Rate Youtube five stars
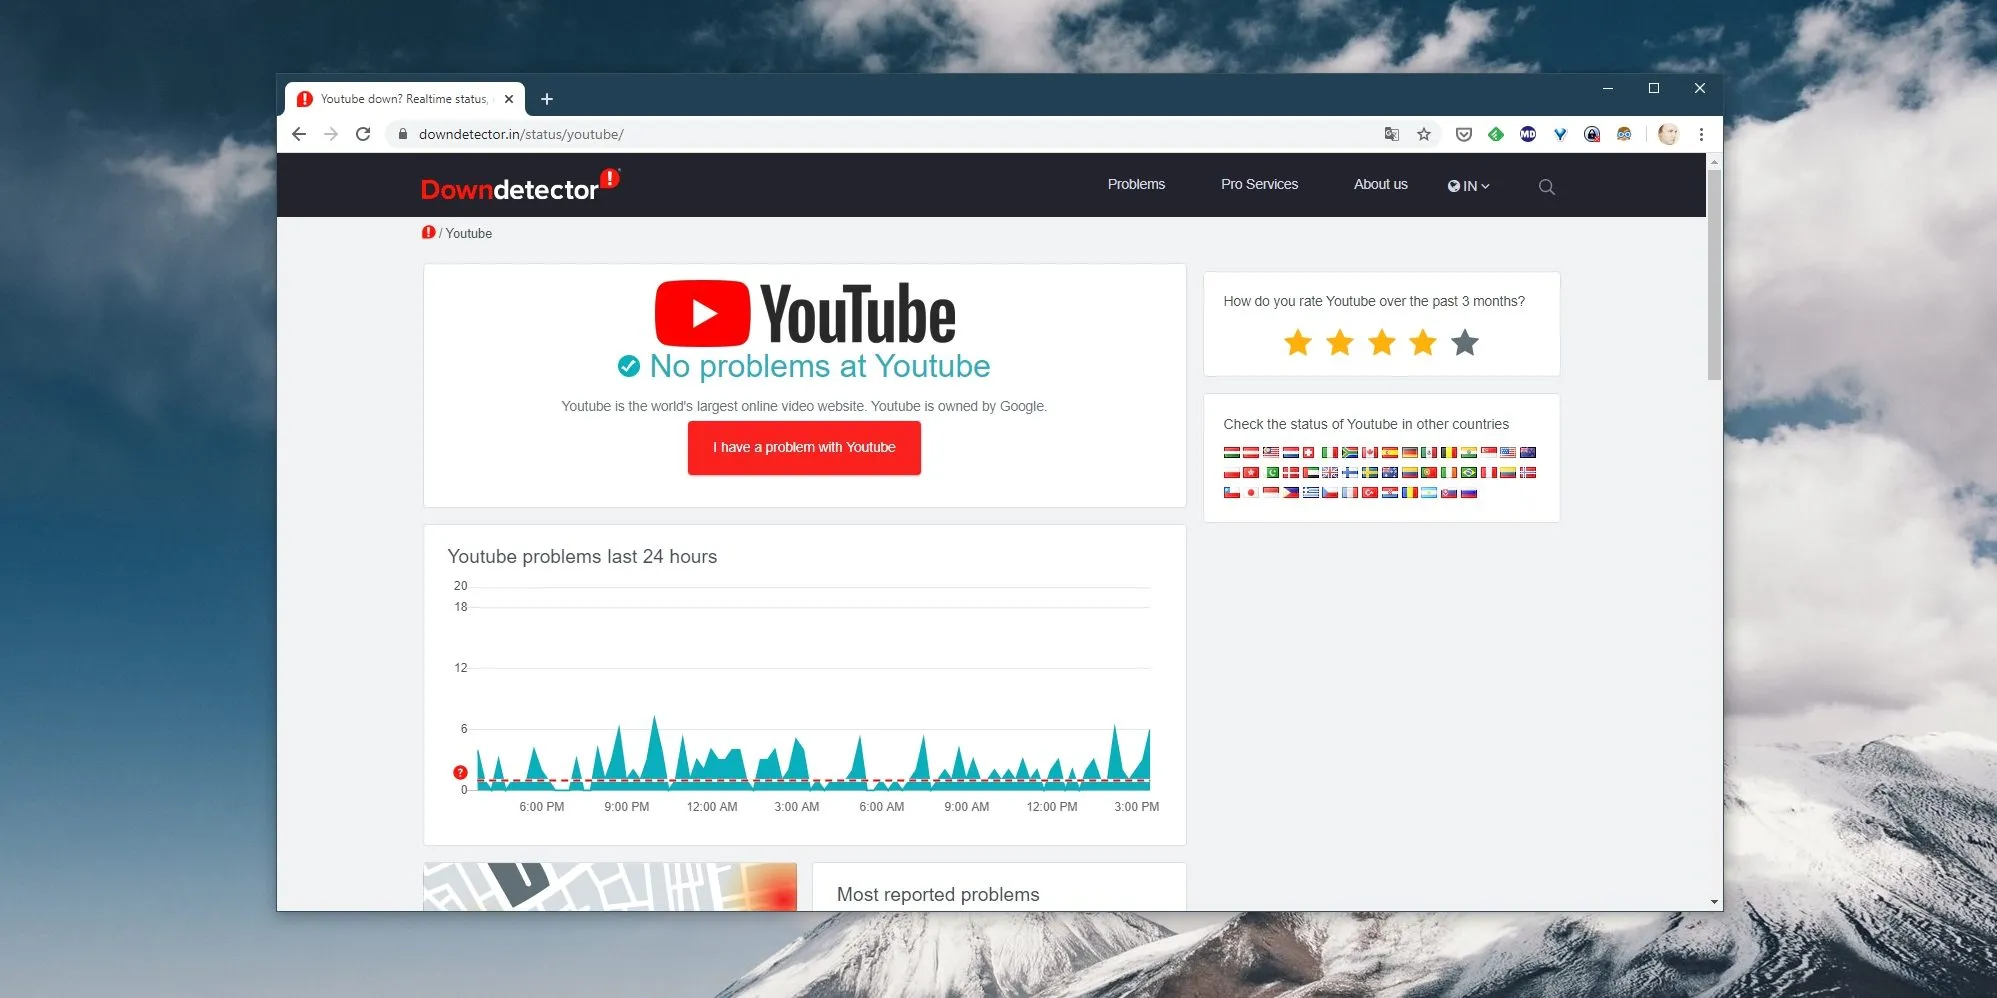Image resolution: width=1997 pixels, height=998 pixels. (1465, 342)
